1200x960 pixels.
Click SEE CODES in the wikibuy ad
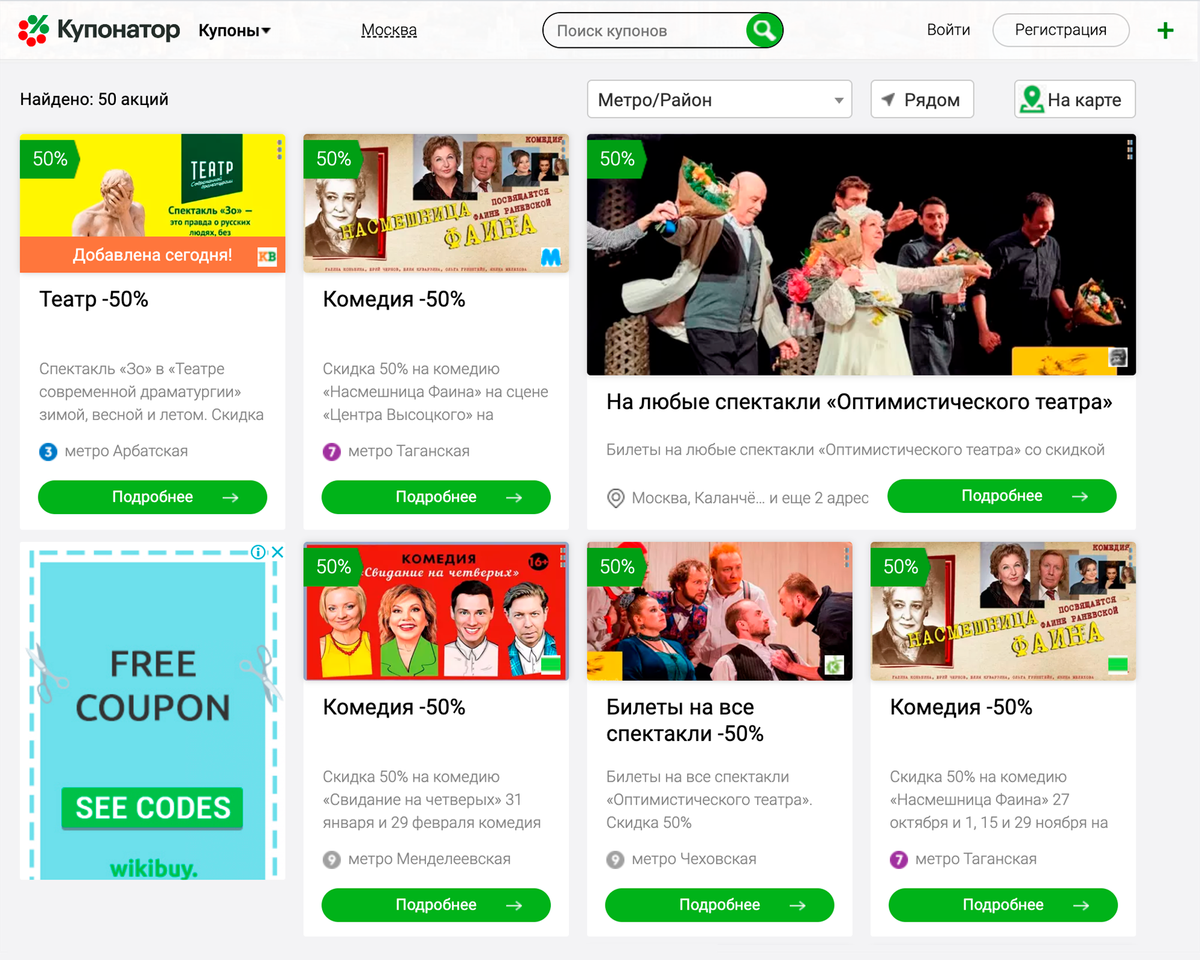click(x=152, y=808)
